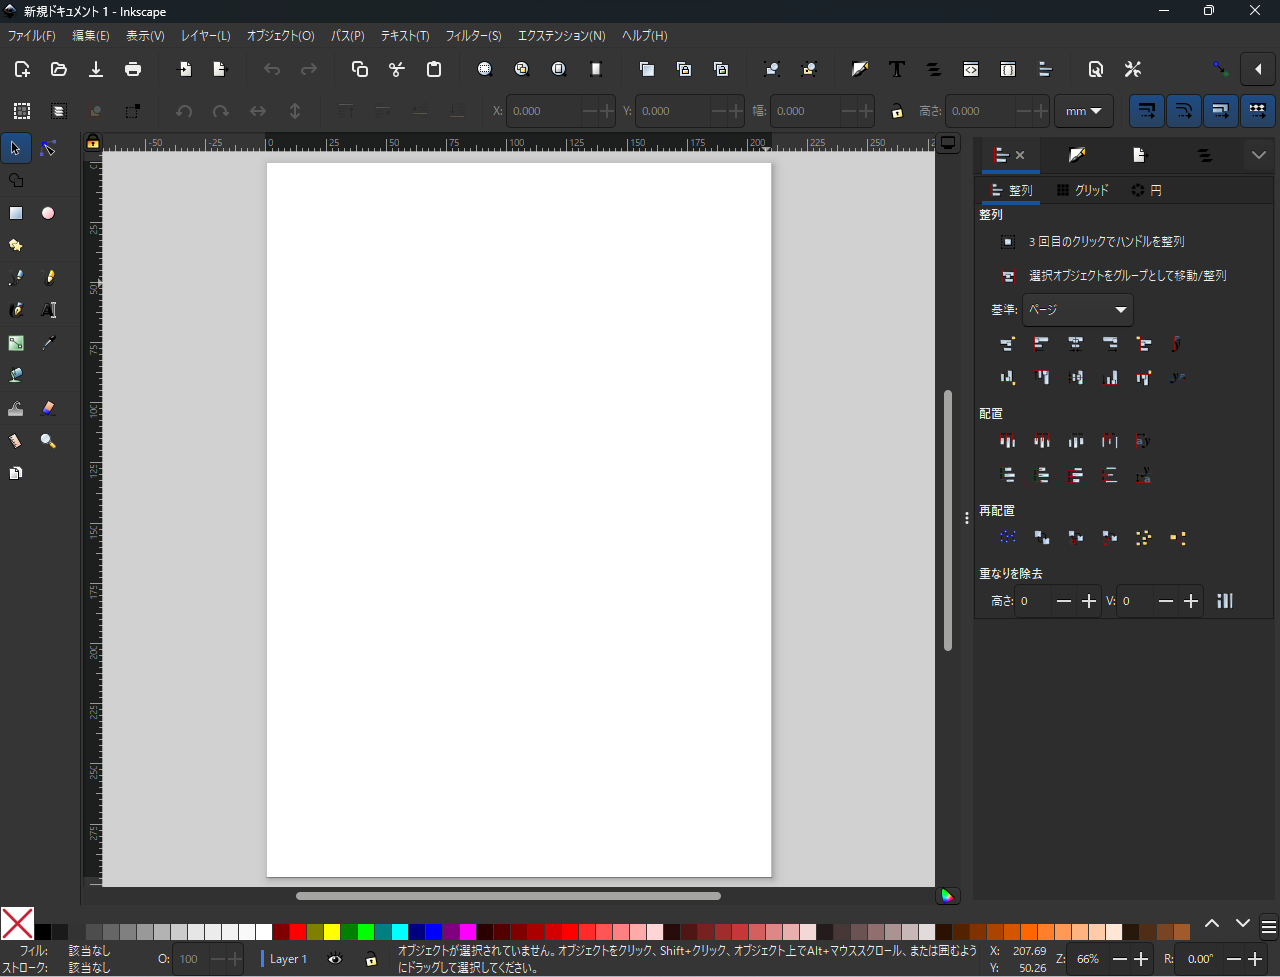
Task: Choose the Ellipse circle tool
Action: (x=48, y=213)
